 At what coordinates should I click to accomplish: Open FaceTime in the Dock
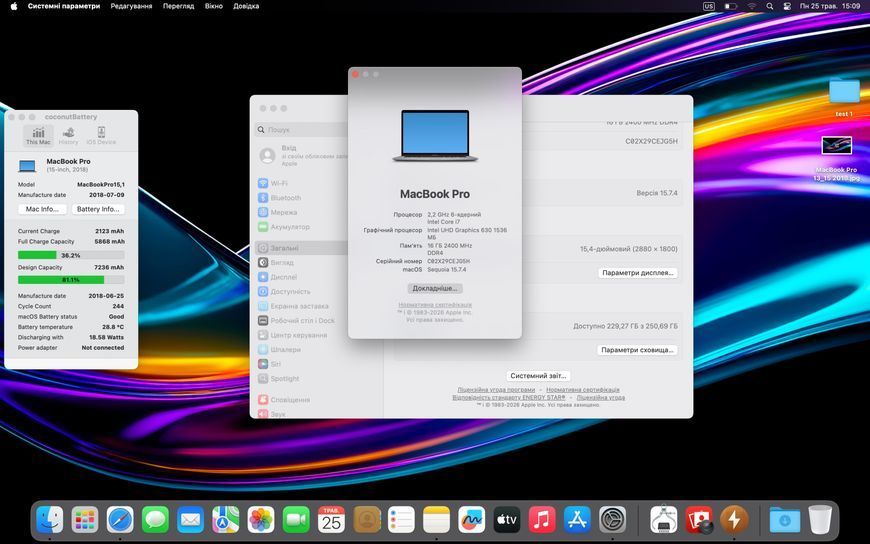[x=296, y=520]
